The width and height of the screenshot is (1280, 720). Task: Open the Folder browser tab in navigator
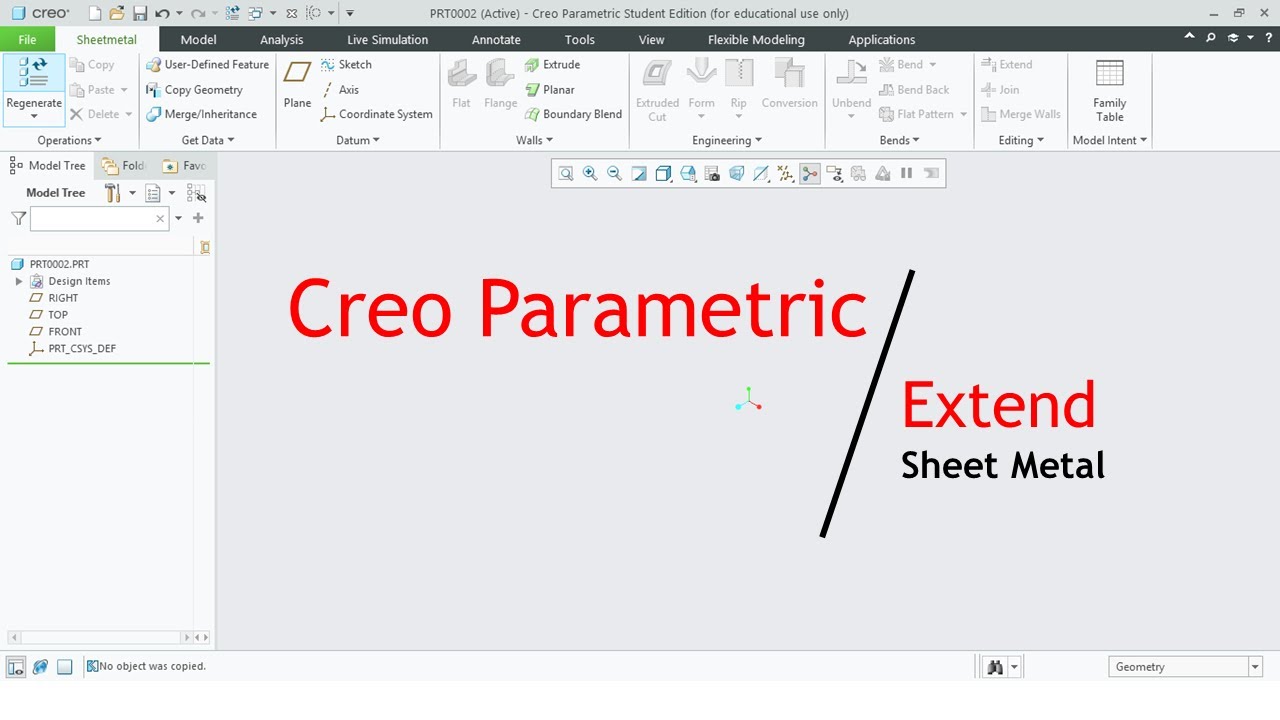tap(124, 165)
